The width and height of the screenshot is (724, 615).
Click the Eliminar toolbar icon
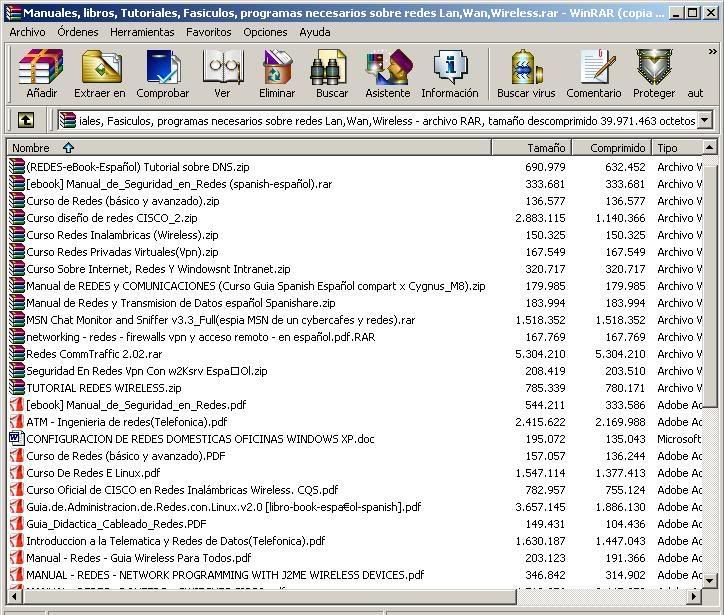coord(277,73)
